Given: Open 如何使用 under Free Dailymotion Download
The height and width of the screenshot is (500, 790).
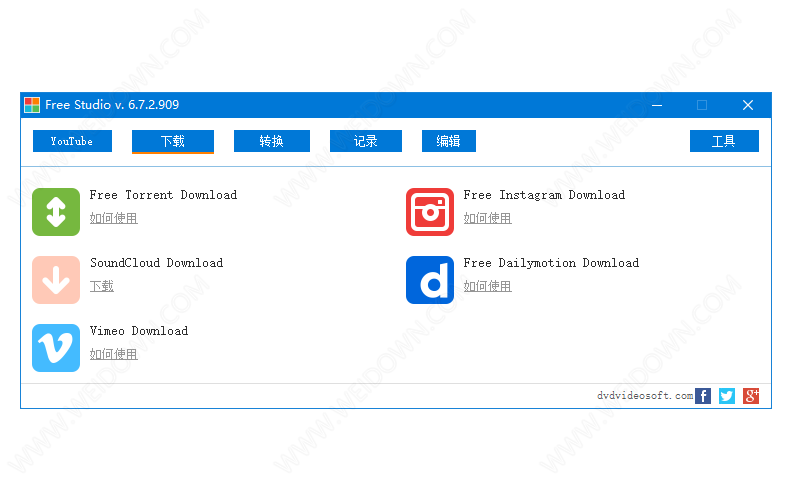Looking at the screenshot, I should pos(488,286).
